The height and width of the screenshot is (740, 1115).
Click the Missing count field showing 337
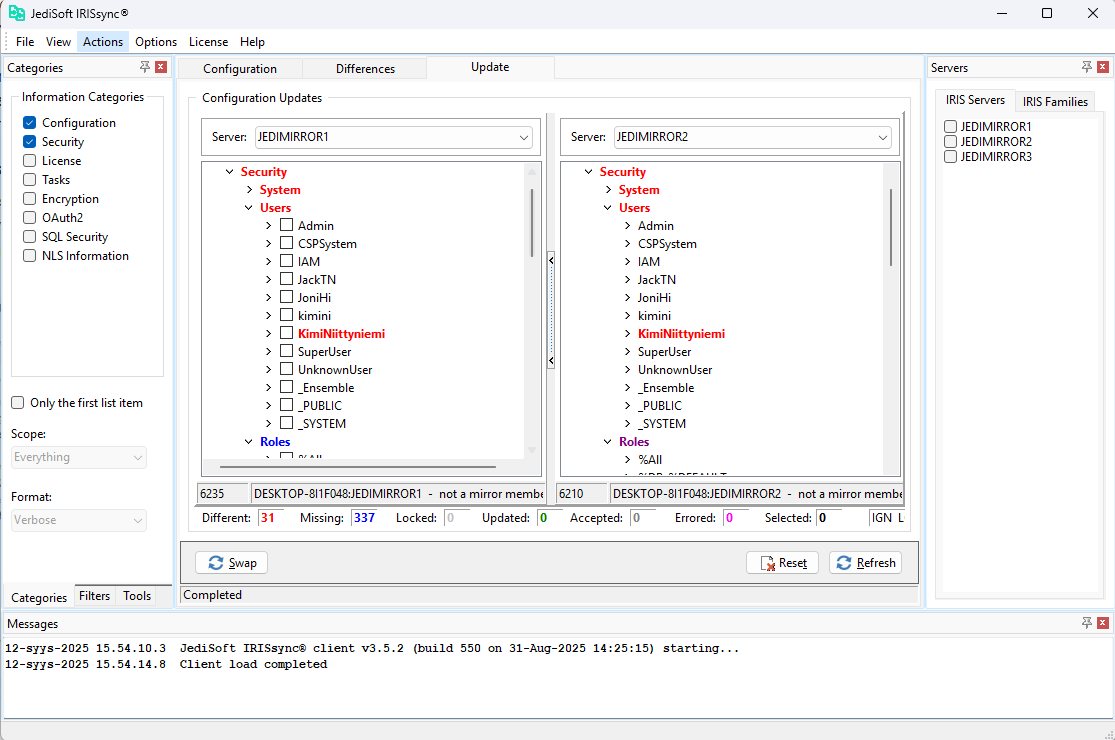pos(366,518)
